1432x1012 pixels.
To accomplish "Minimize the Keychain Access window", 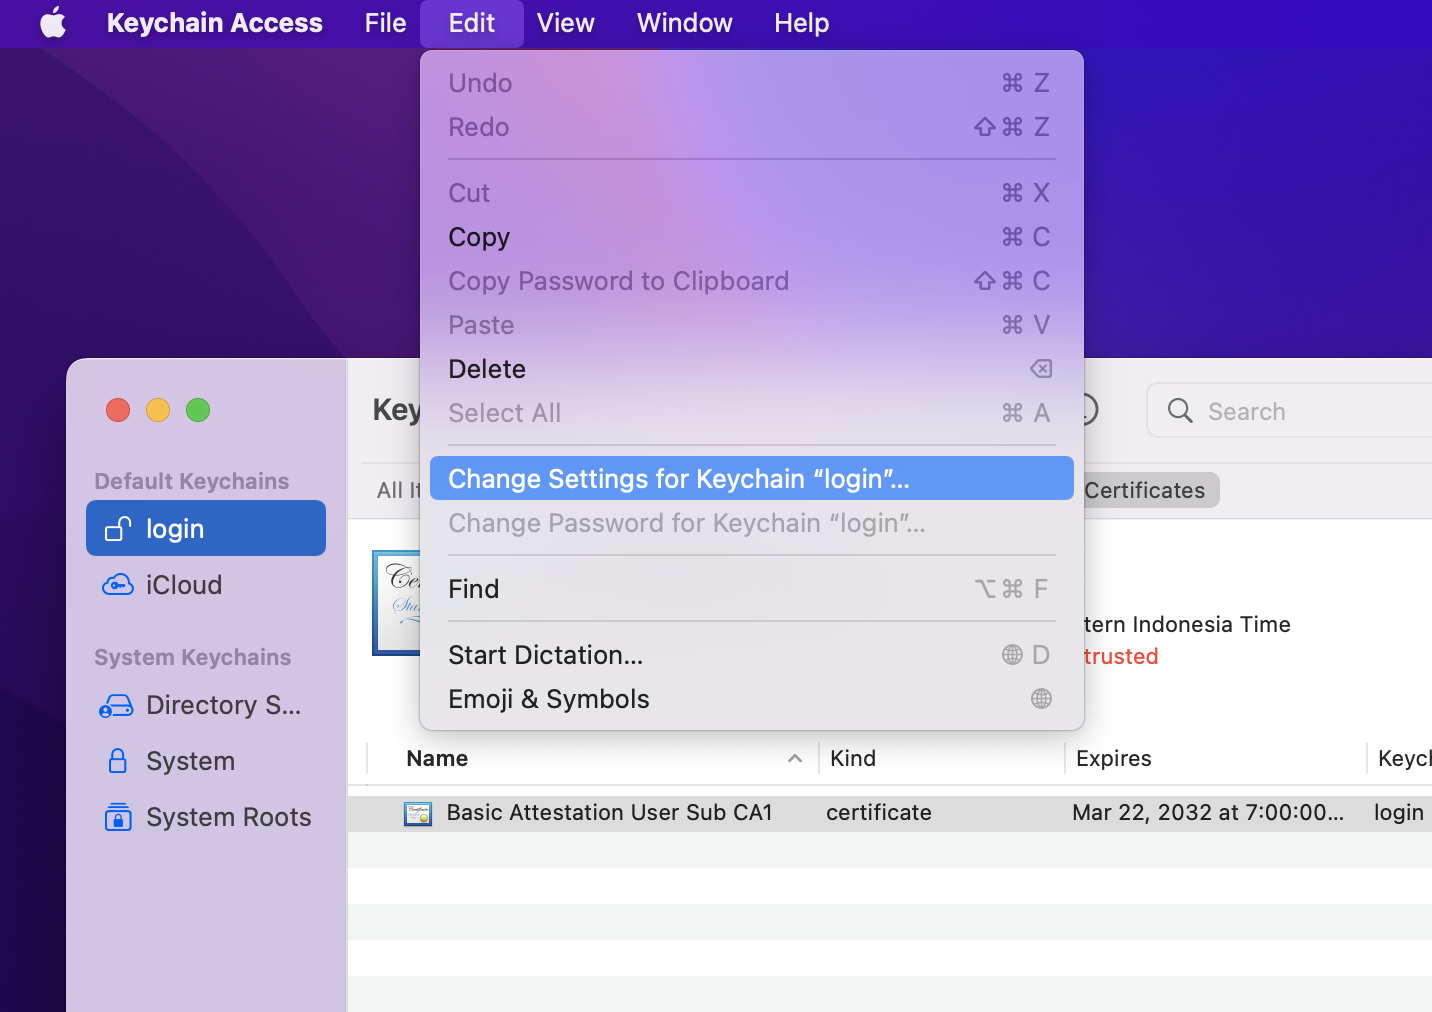I will click(158, 410).
